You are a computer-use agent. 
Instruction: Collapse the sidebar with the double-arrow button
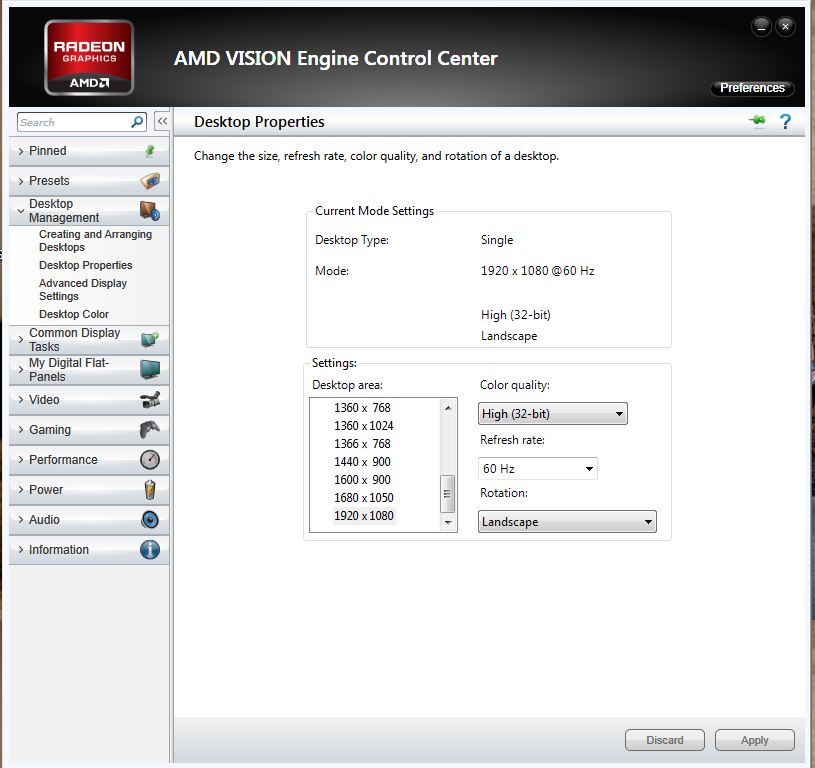tap(162, 122)
